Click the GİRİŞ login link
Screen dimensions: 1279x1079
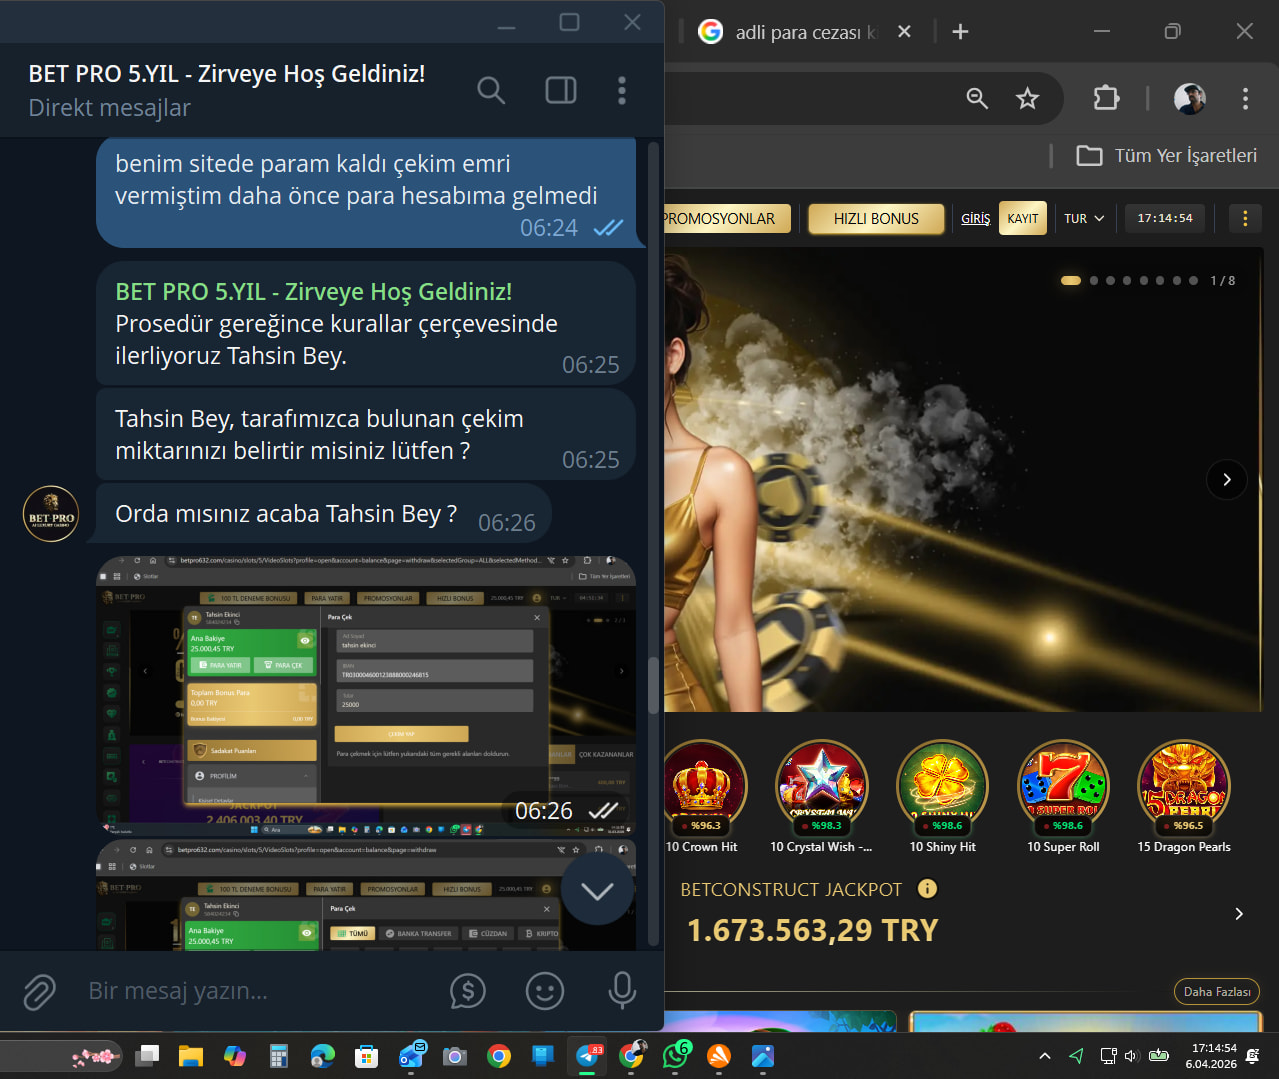point(975,219)
